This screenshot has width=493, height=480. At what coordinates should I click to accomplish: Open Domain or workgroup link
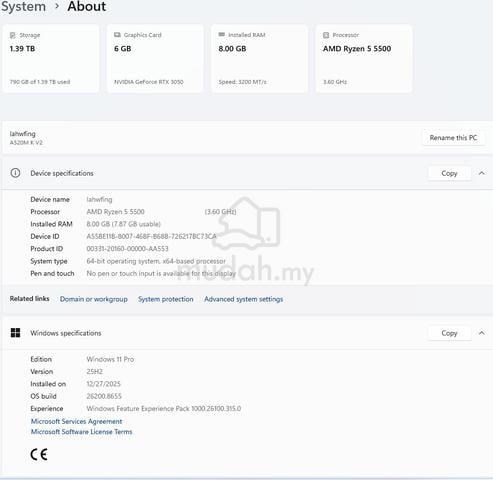94,299
